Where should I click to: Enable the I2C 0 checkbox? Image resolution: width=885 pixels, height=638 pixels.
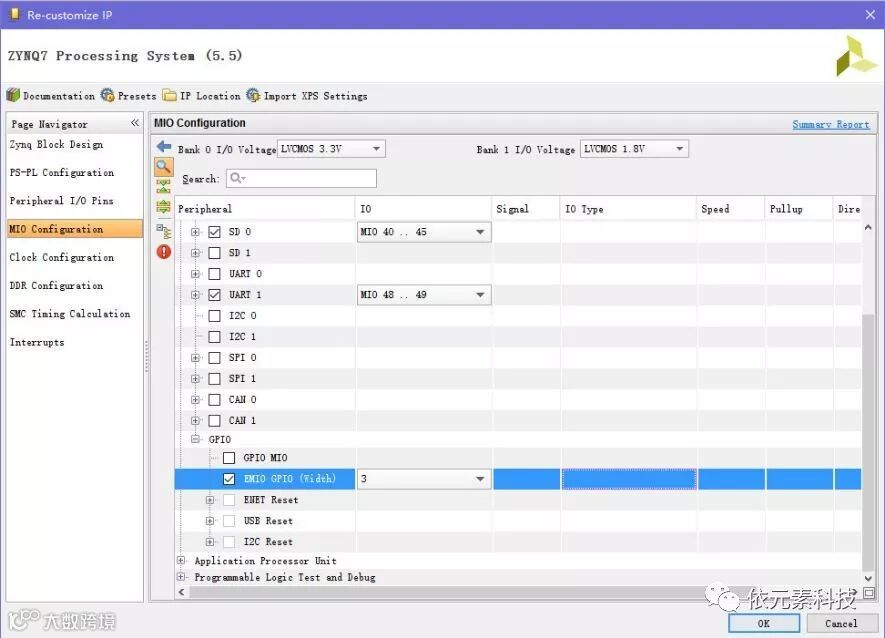coord(214,316)
